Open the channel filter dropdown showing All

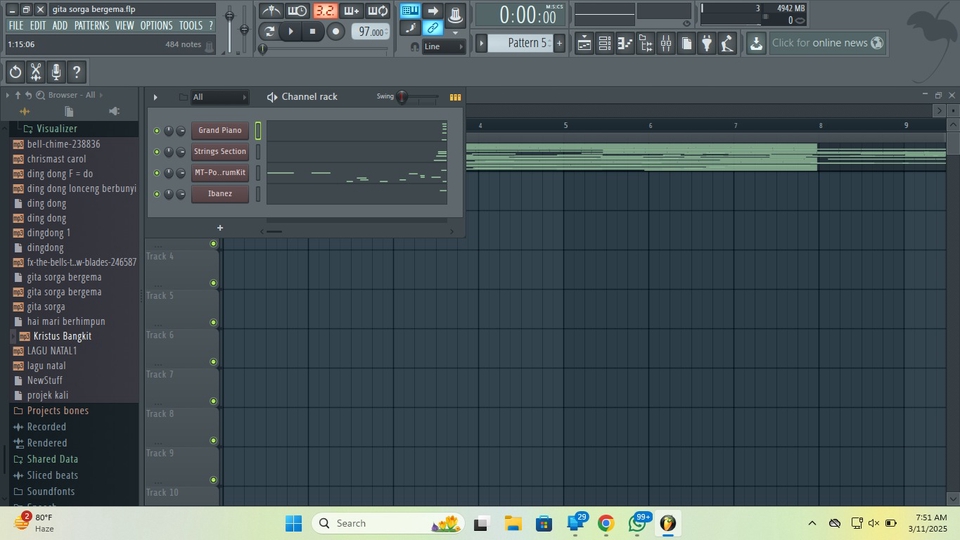tap(219, 97)
